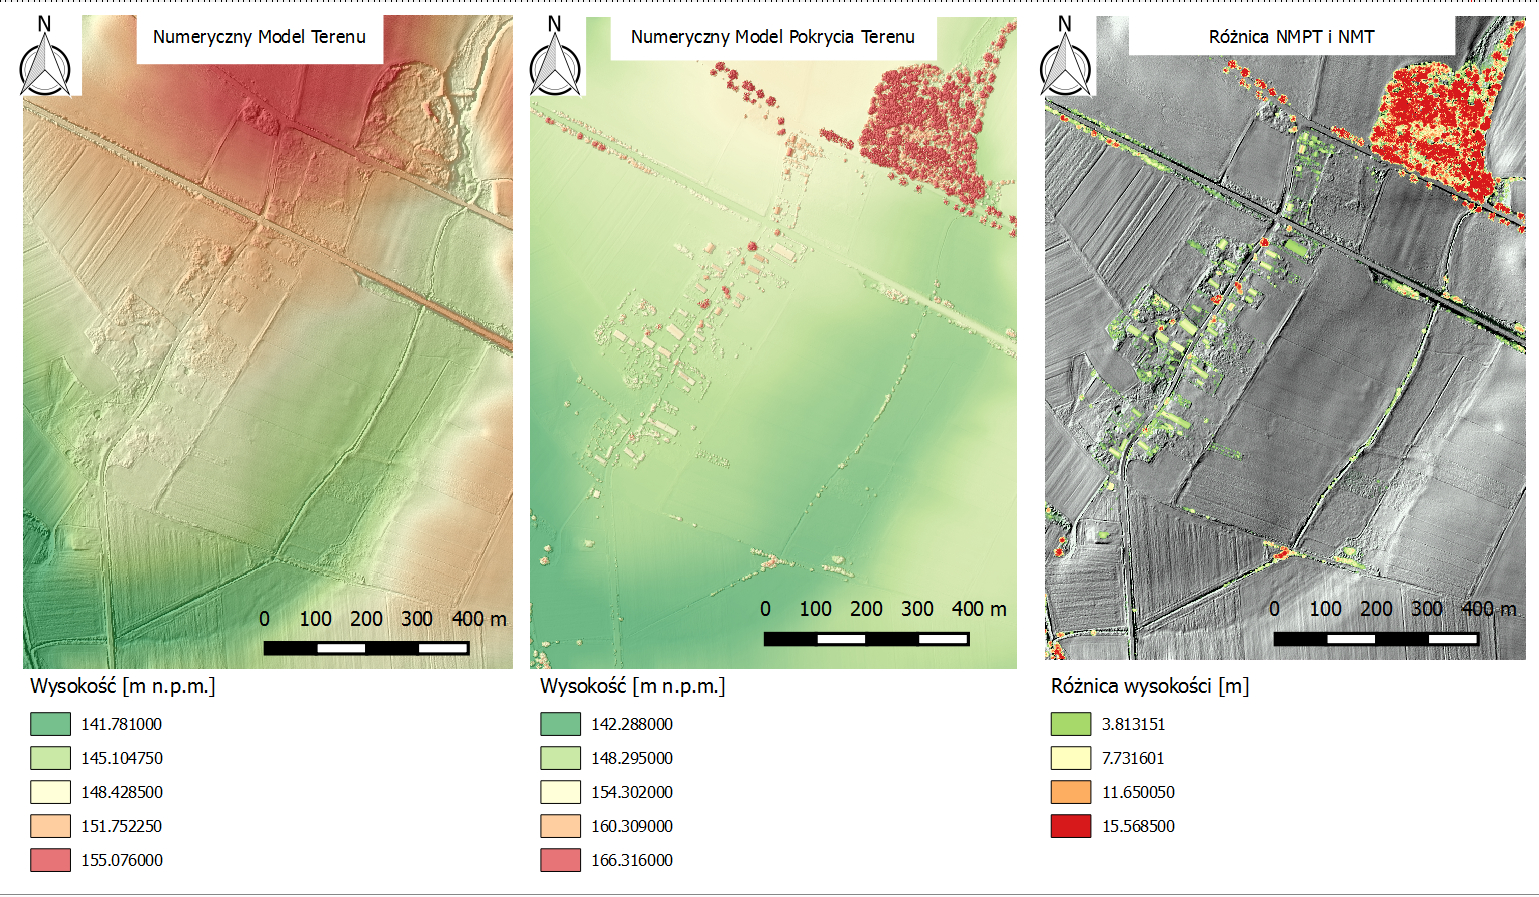This screenshot has width=1539, height=897.
Task: Select legend value 154.302000
Action: click(x=632, y=792)
